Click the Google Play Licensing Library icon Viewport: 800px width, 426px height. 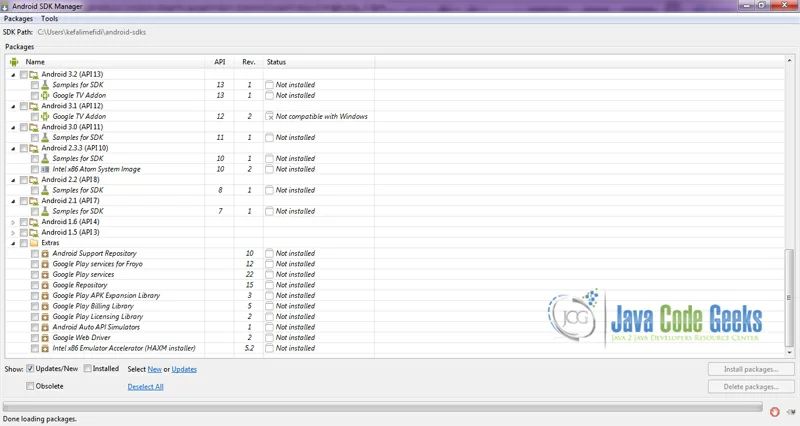pos(45,317)
